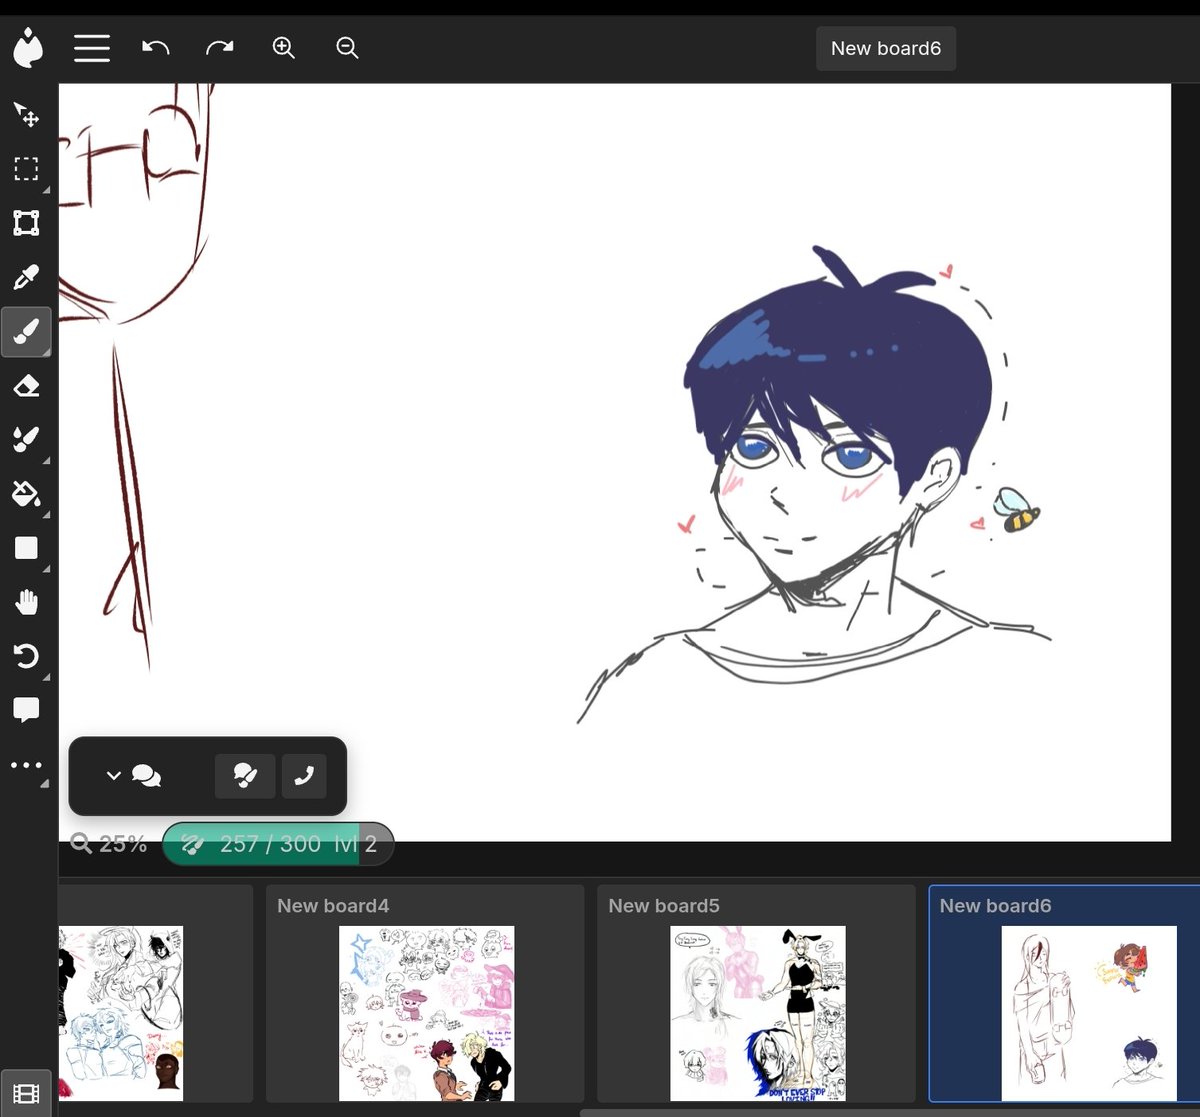Select the Rectangular selection tool
This screenshot has height=1117, width=1200.
pos(27,168)
